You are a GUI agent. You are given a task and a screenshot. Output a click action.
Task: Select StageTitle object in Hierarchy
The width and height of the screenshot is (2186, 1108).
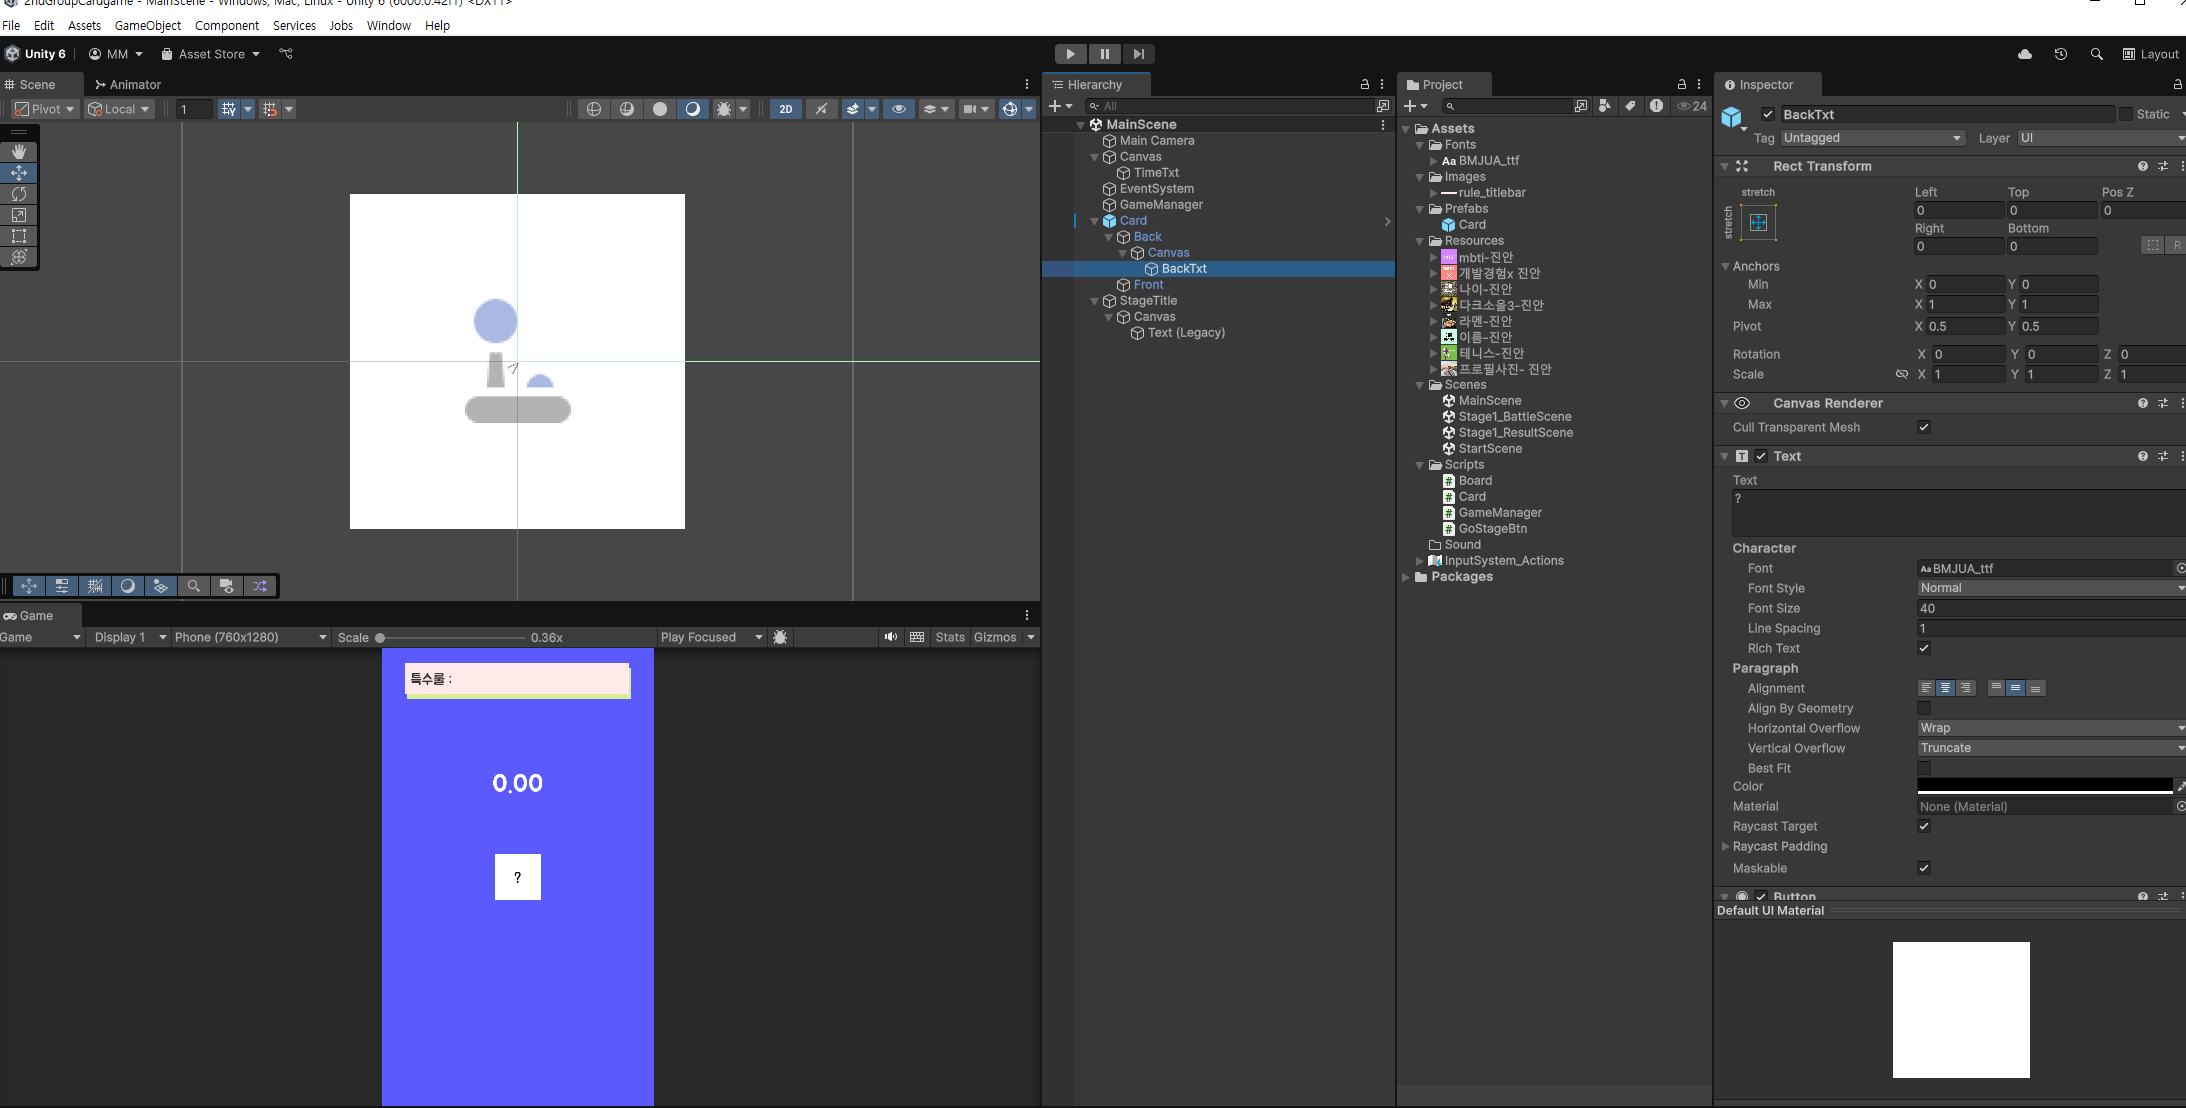tap(1148, 301)
